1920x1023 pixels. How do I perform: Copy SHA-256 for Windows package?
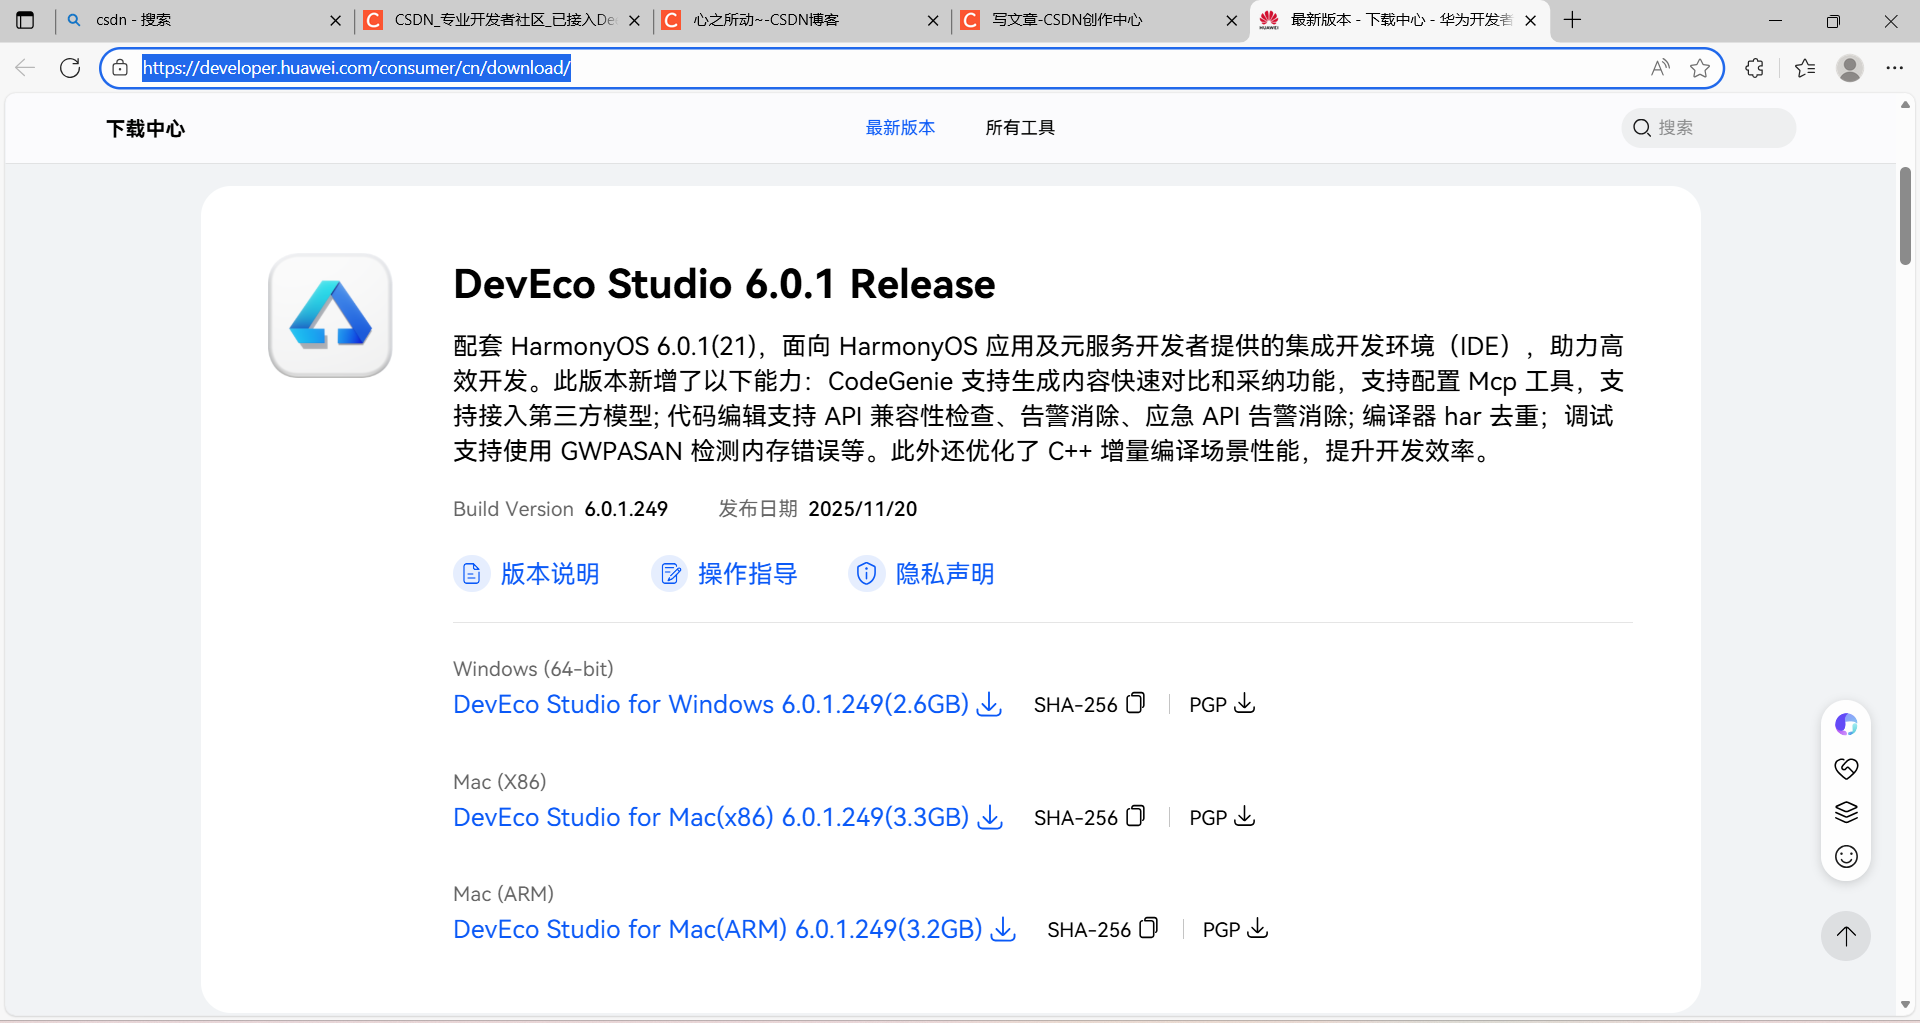1135,703
